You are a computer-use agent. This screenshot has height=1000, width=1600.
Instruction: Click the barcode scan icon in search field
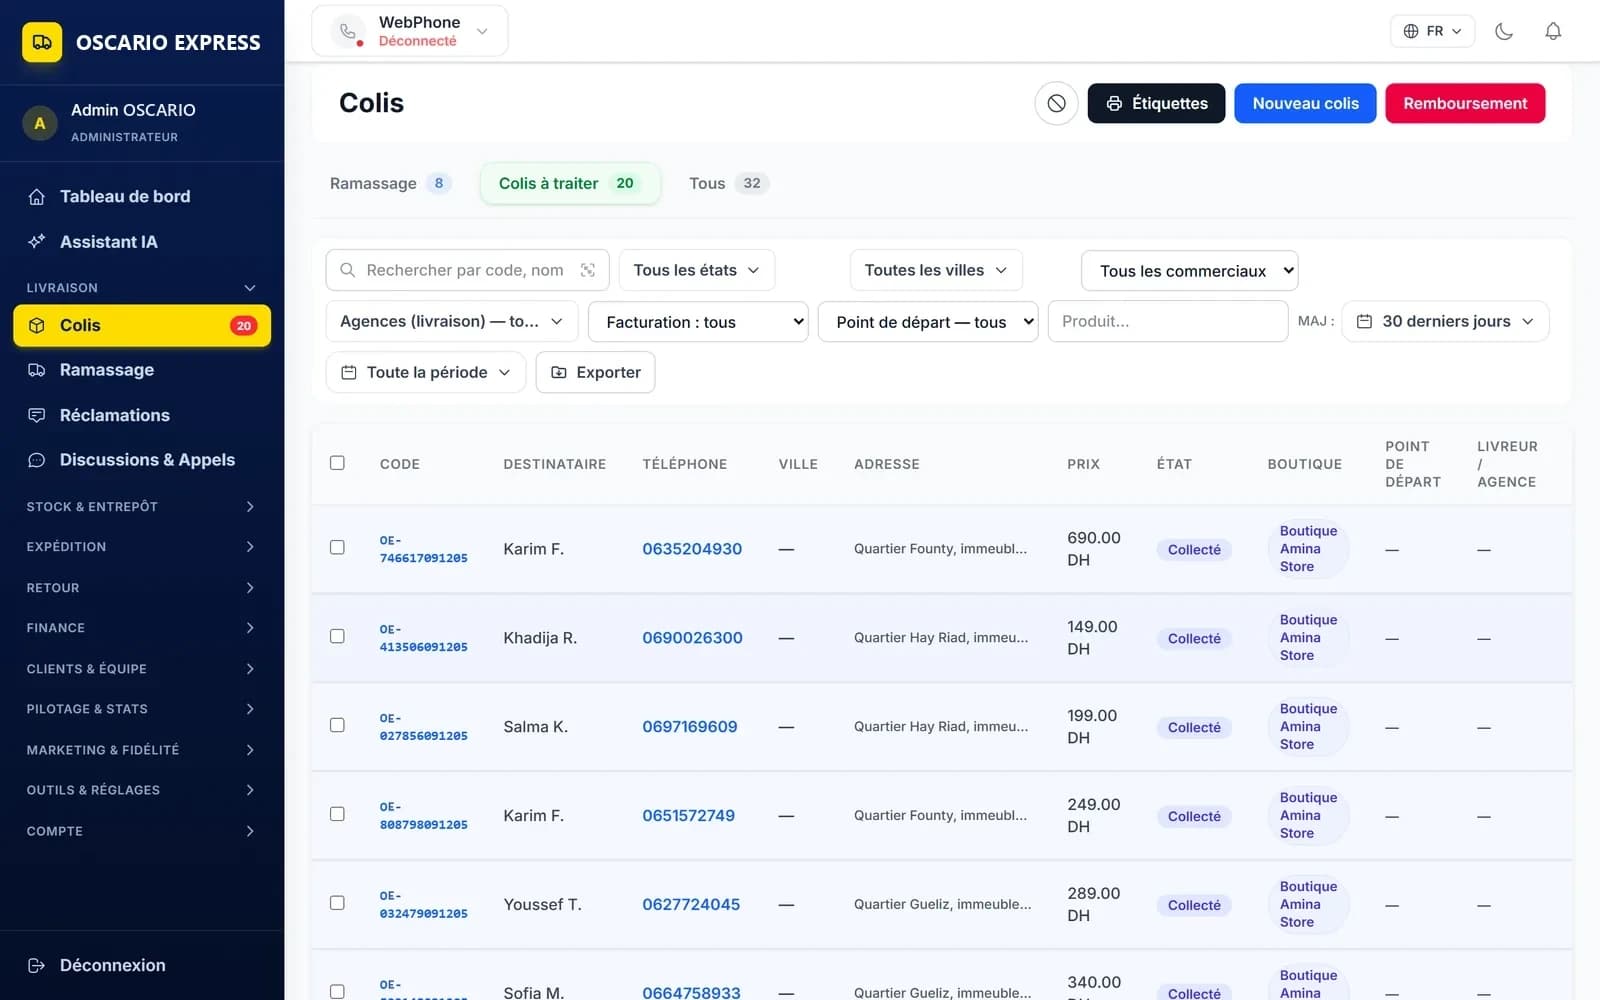pos(588,270)
